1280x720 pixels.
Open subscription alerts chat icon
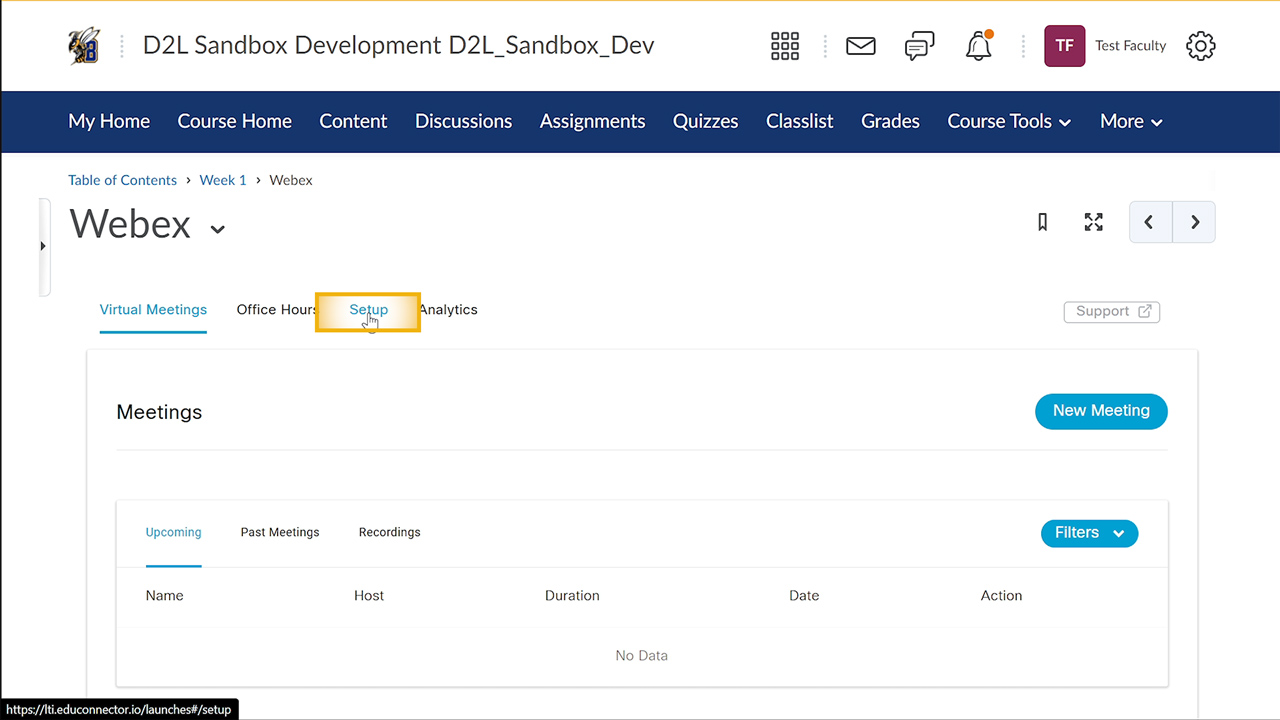coord(919,46)
